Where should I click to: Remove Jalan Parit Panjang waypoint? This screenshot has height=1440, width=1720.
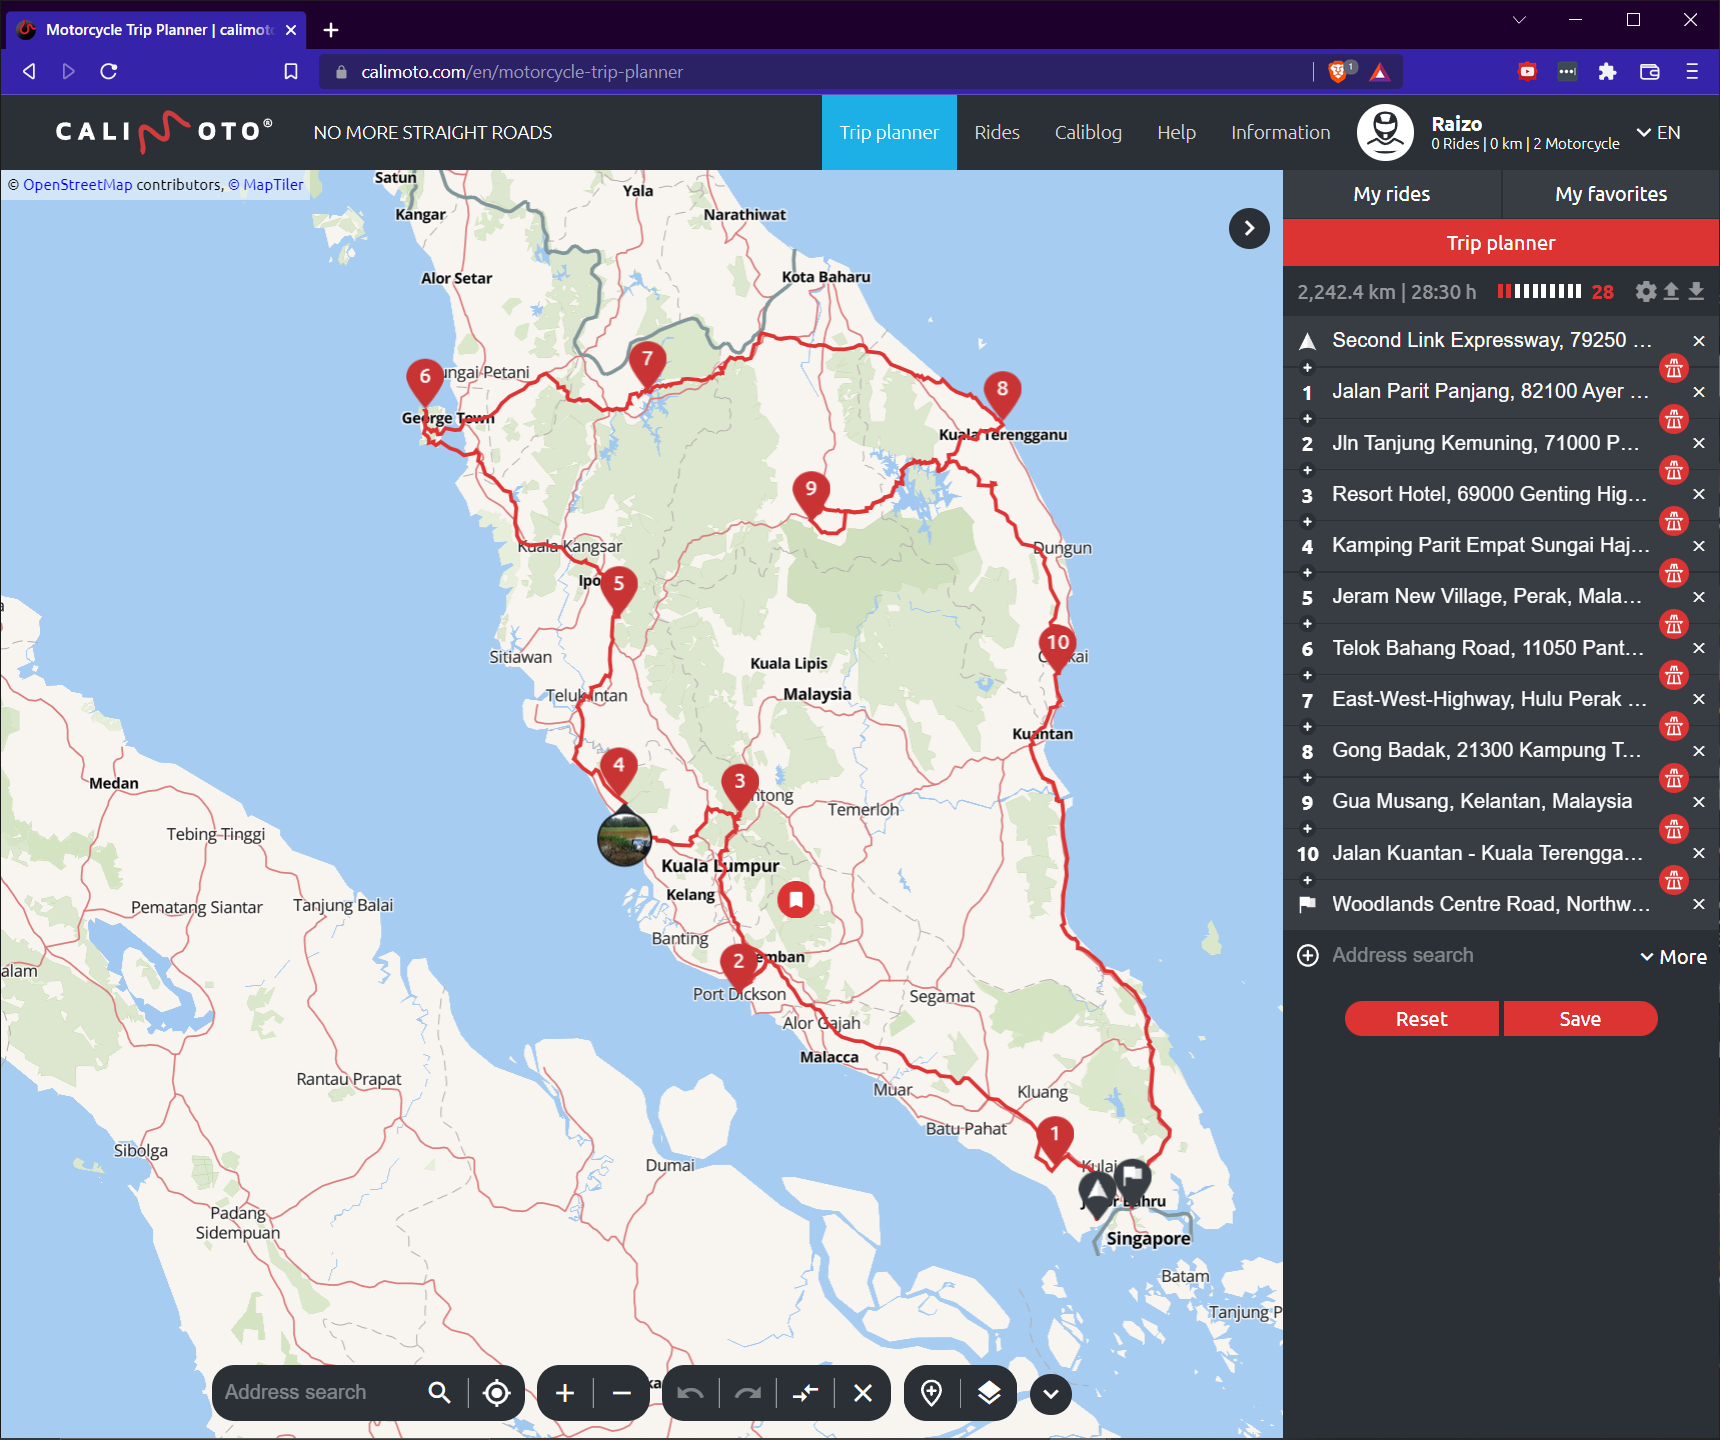(1698, 392)
